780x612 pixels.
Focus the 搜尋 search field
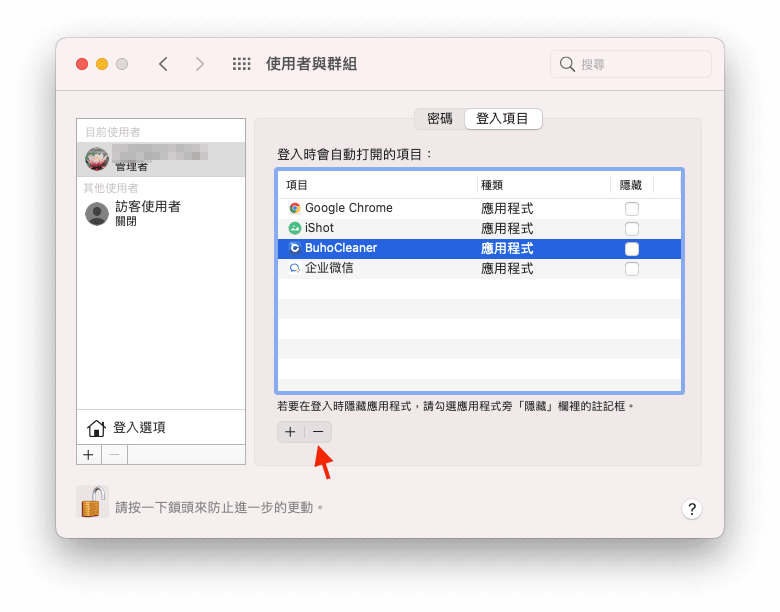pyautogui.click(x=631, y=64)
